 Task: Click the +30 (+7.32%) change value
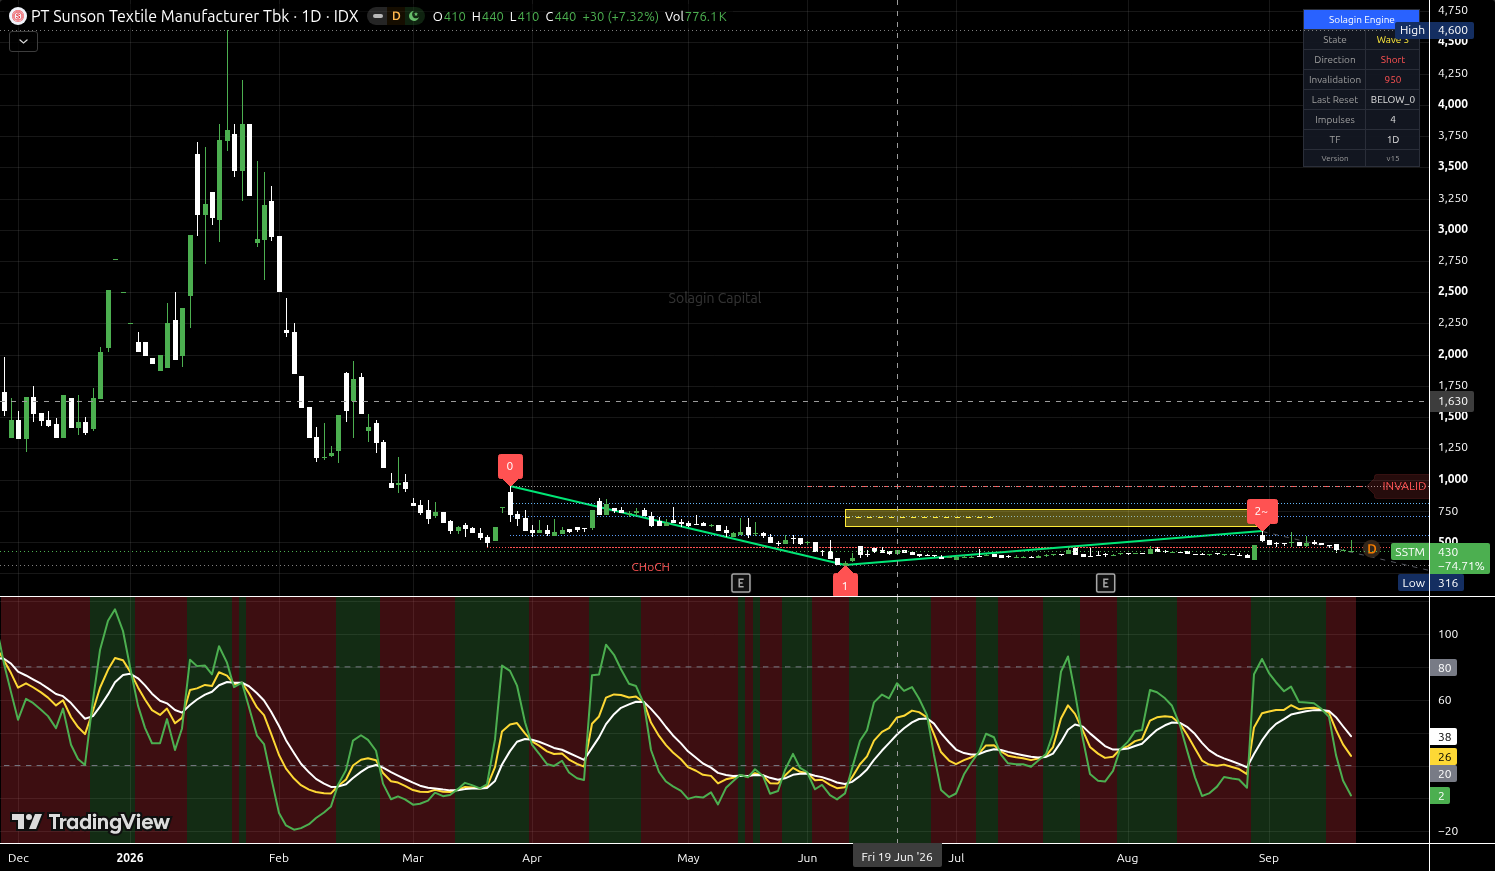tap(620, 17)
